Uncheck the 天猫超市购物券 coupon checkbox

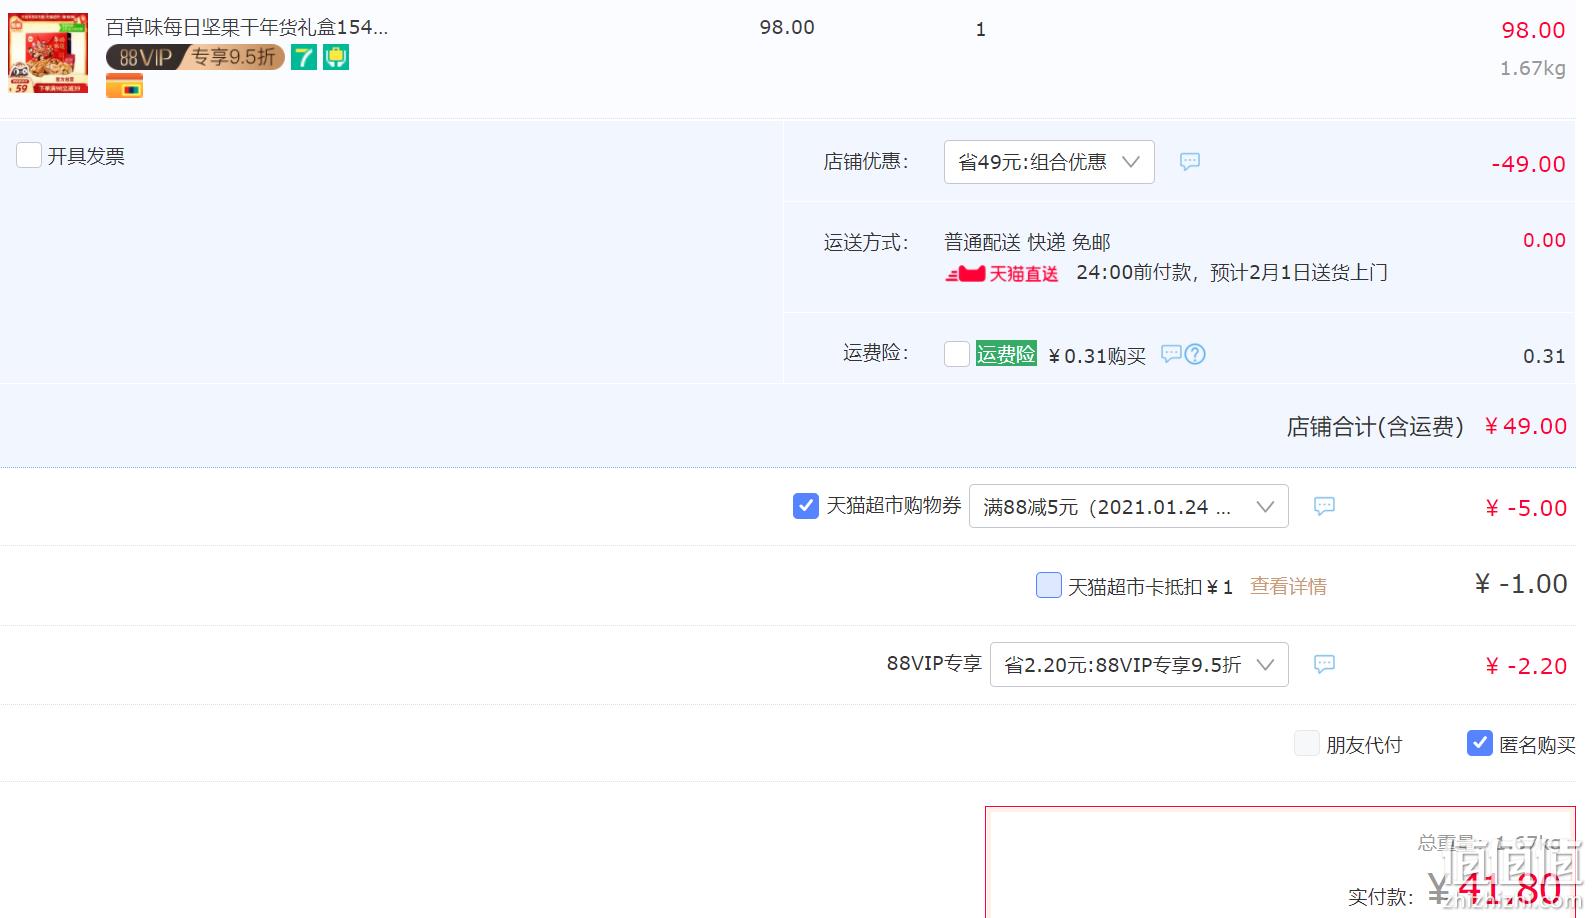805,506
